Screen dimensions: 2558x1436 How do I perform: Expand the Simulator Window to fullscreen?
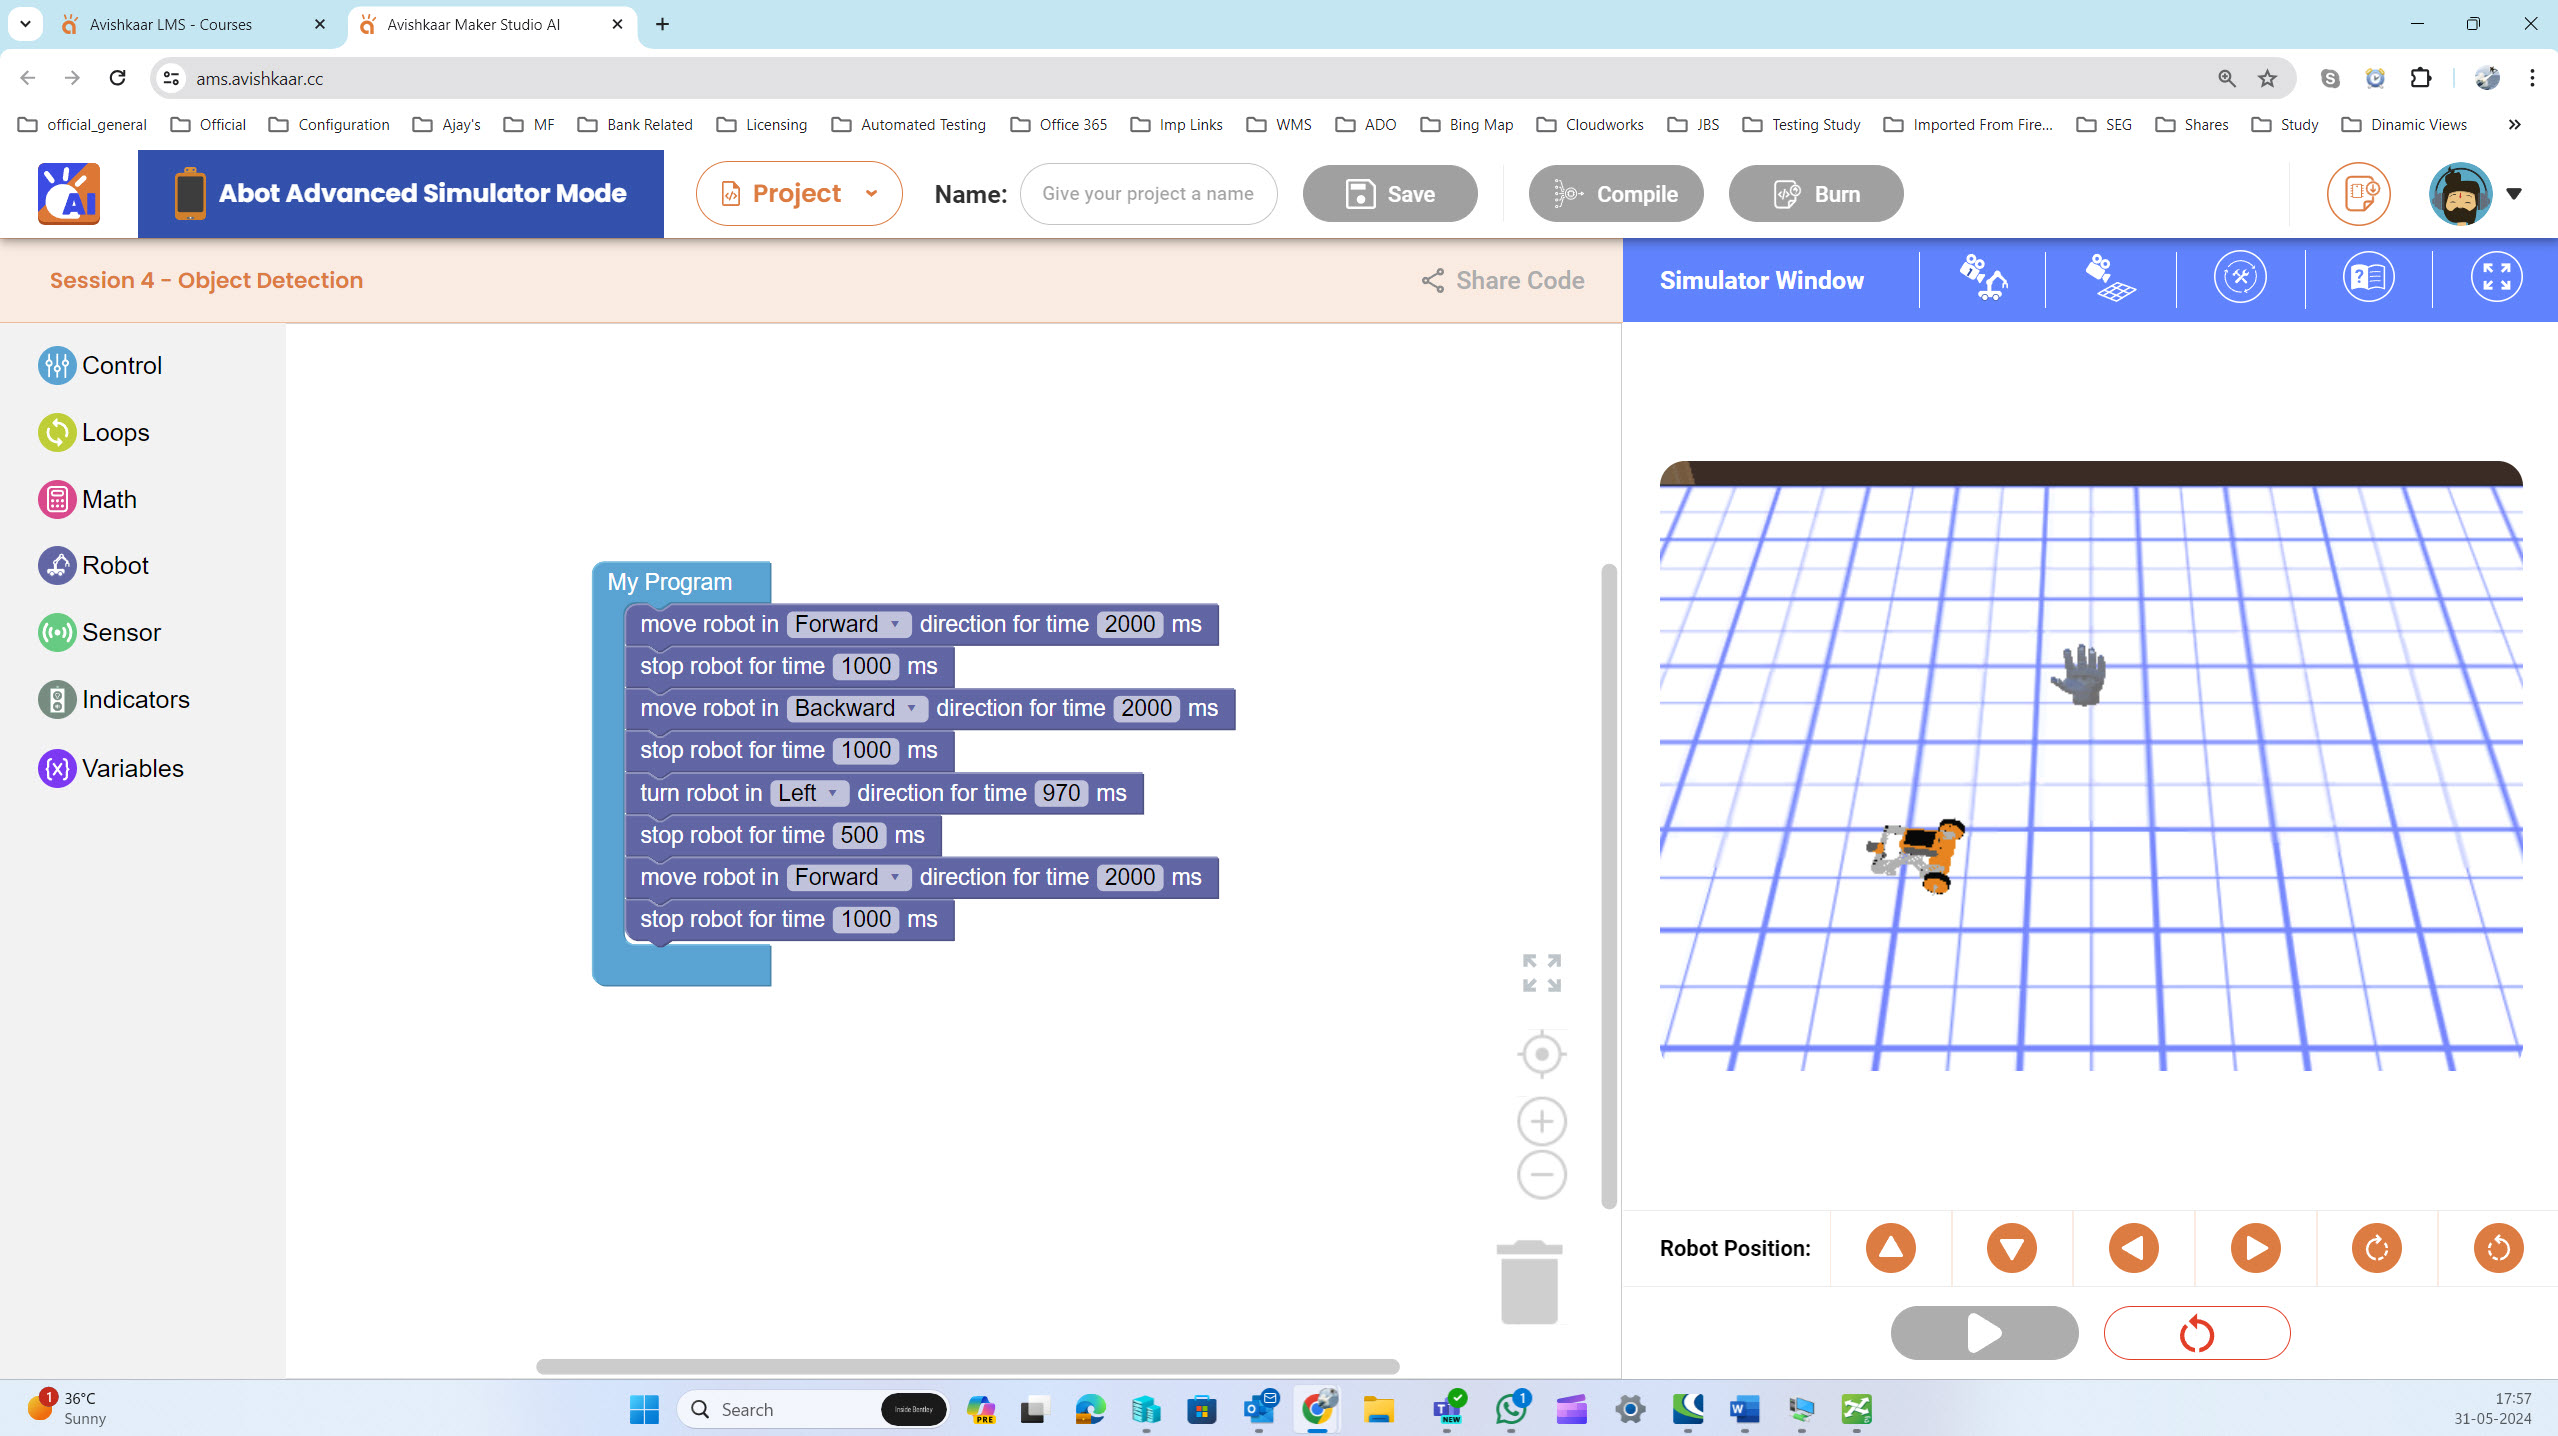pos(2496,277)
